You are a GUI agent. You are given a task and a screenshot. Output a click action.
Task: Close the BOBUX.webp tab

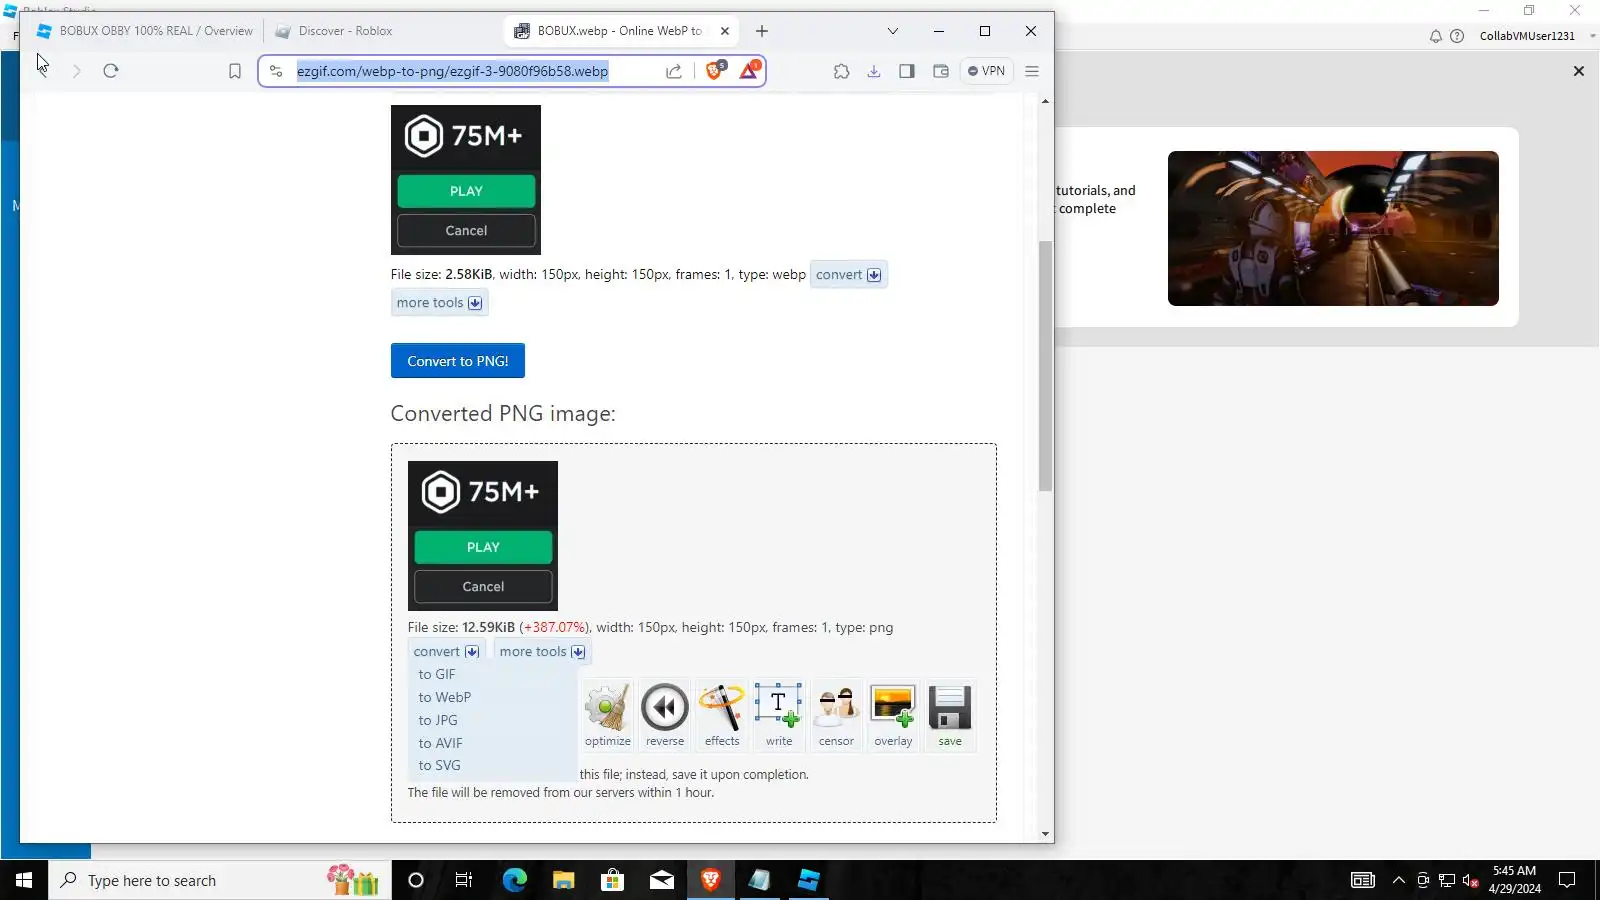coord(725,31)
